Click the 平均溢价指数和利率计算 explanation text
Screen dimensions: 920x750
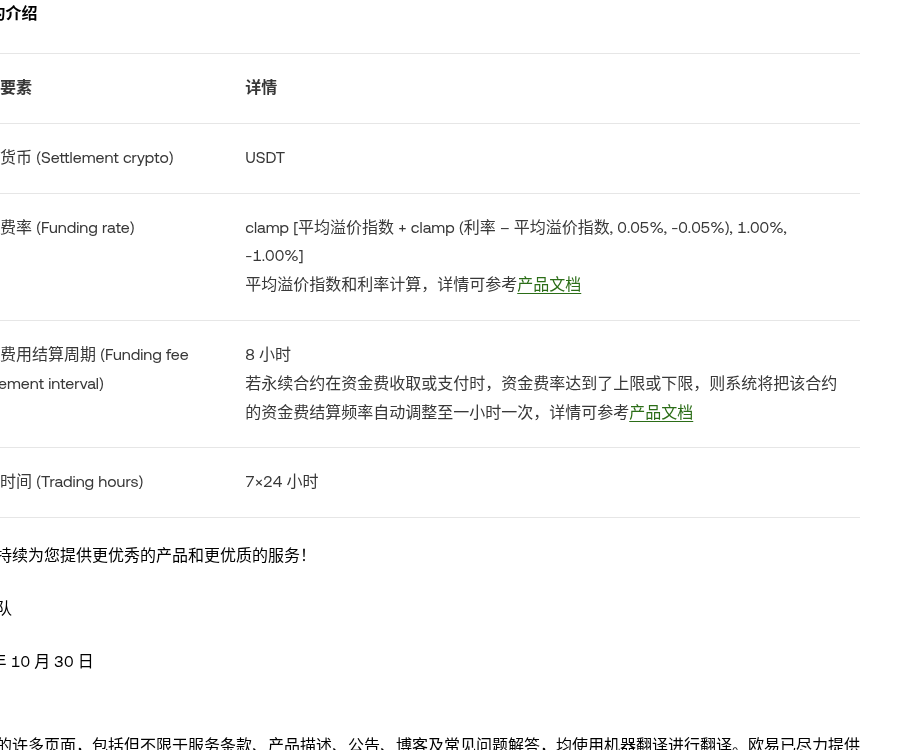tap(381, 285)
